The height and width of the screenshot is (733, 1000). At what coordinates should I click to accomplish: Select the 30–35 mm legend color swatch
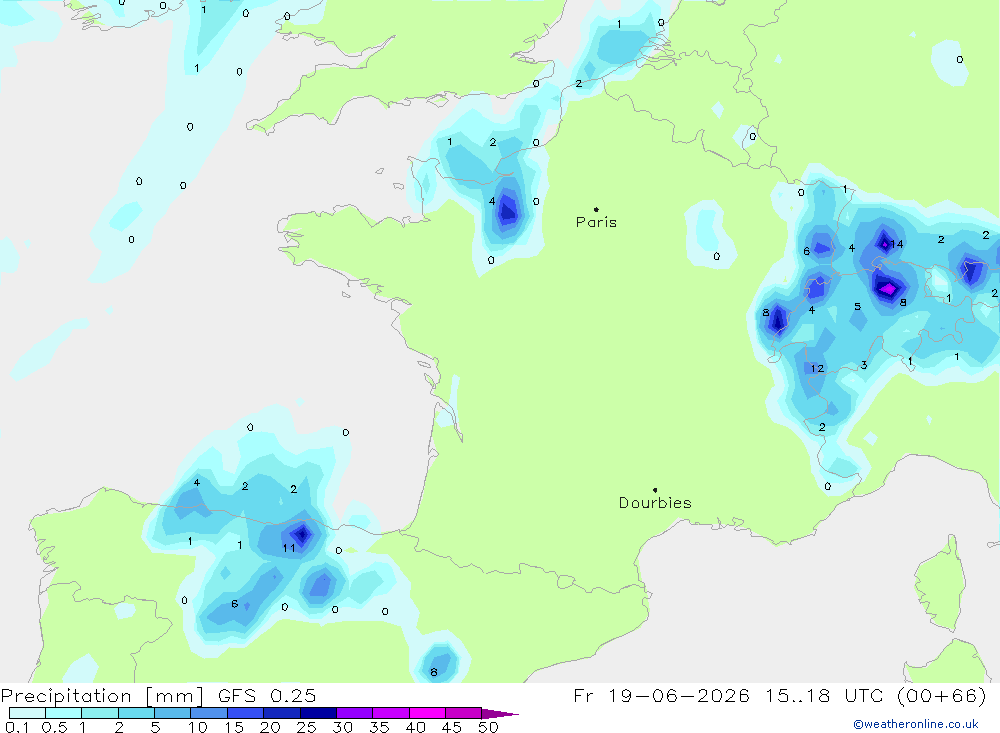pos(355,713)
